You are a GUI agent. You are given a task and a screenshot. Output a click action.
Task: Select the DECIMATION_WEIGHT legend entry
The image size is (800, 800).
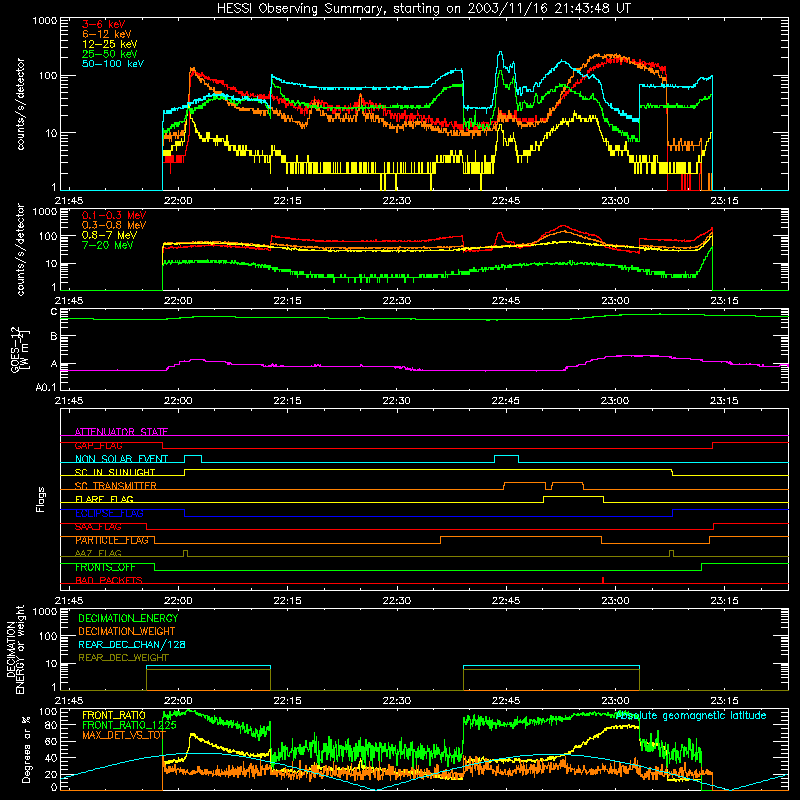coord(127,631)
